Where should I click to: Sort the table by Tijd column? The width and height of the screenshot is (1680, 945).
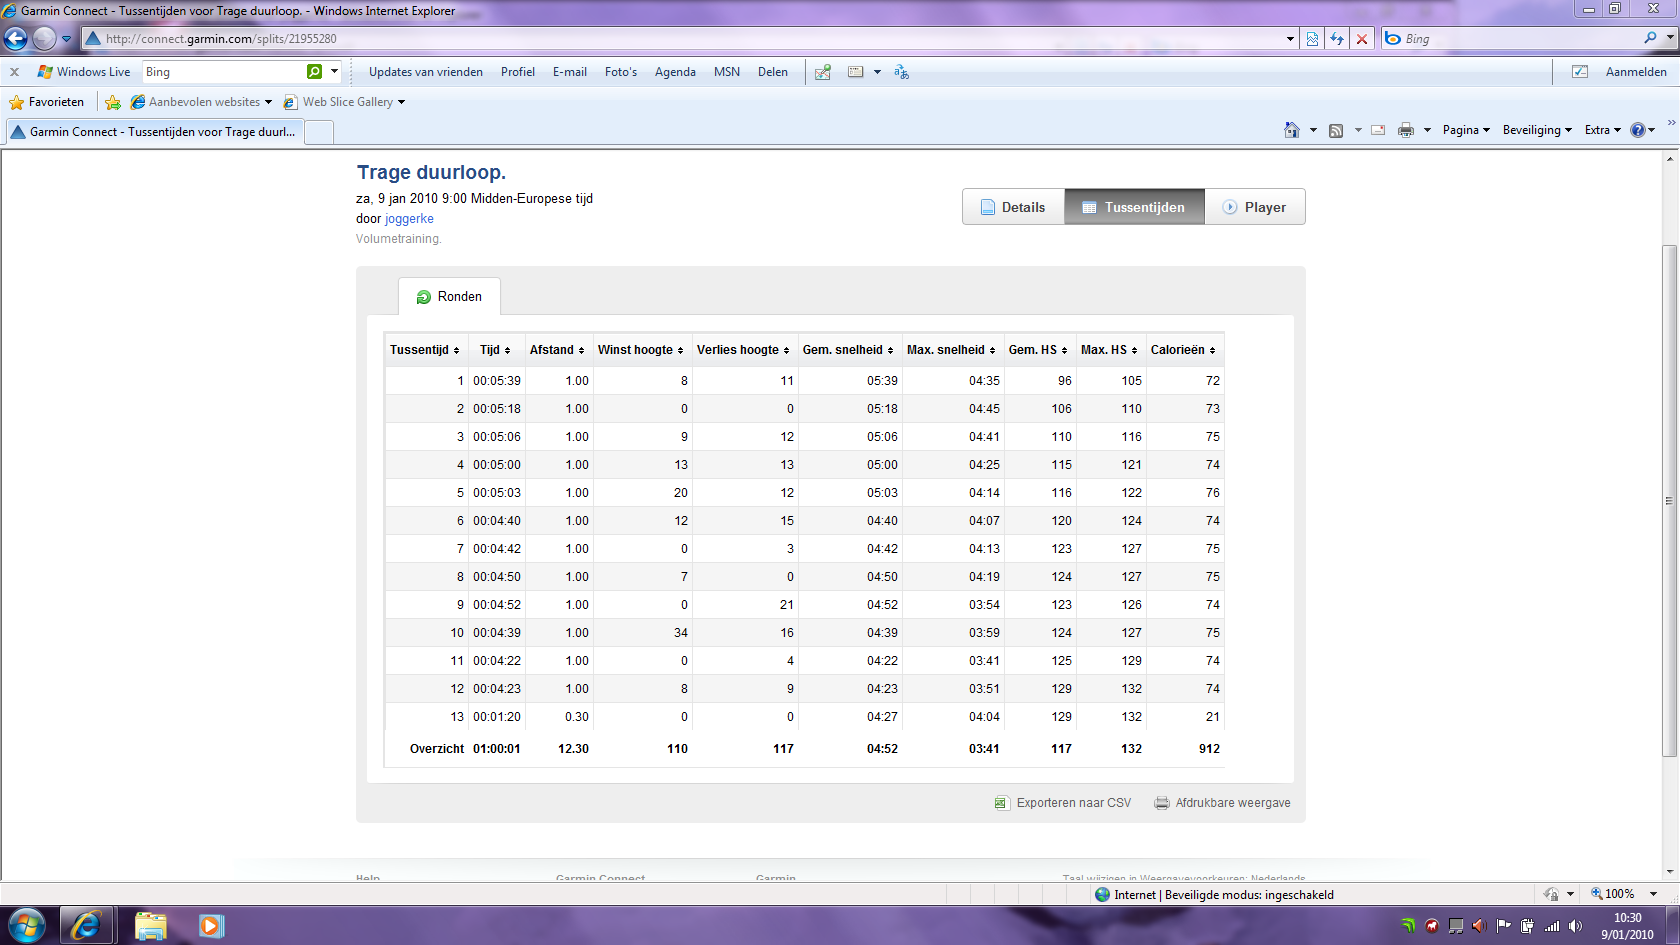pos(495,350)
